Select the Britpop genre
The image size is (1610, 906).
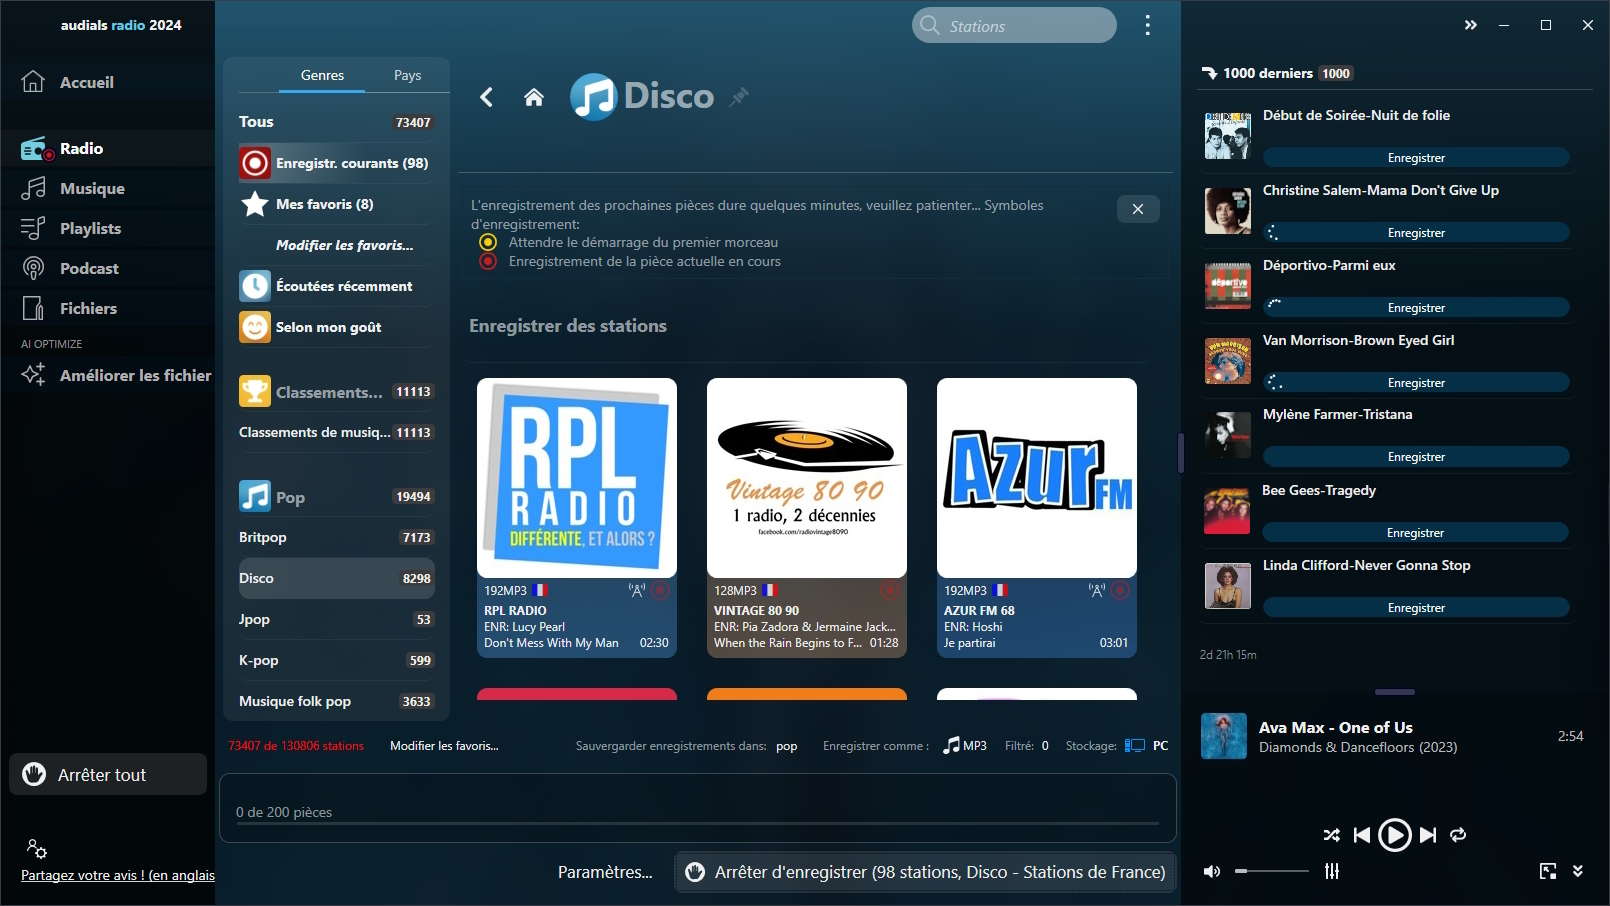point(336,537)
